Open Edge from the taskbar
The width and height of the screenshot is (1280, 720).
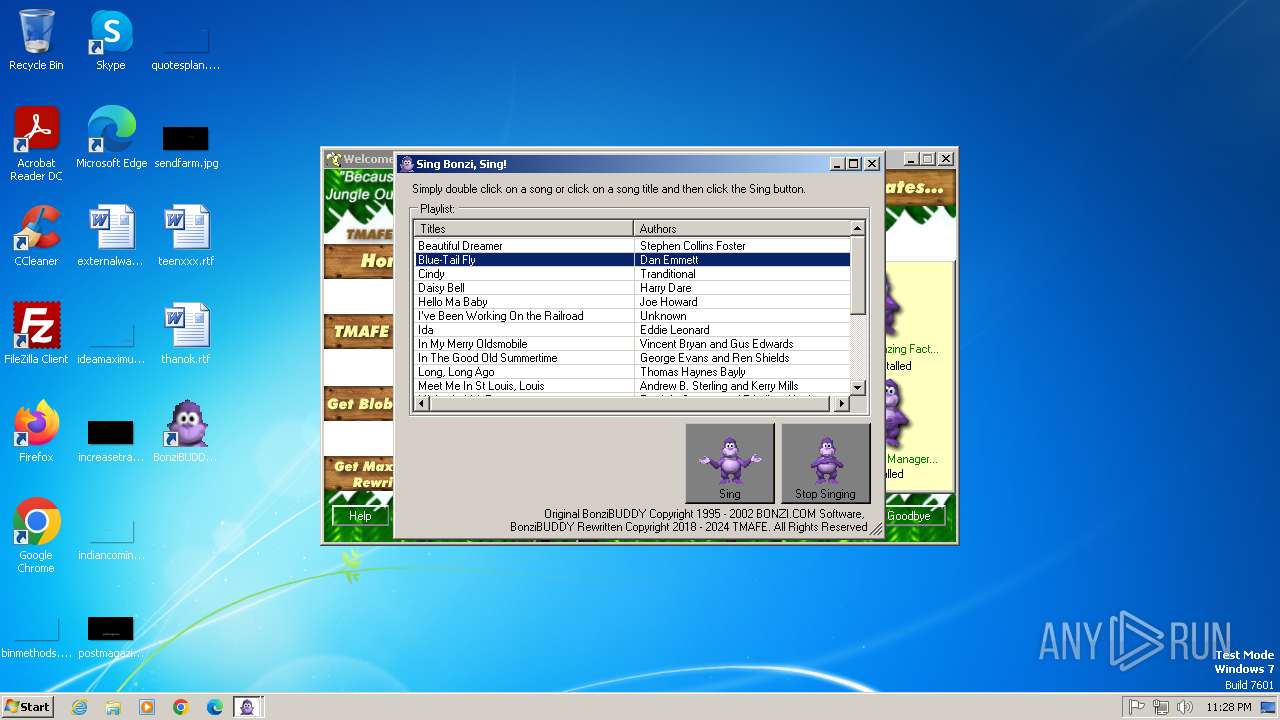tap(215, 707)
